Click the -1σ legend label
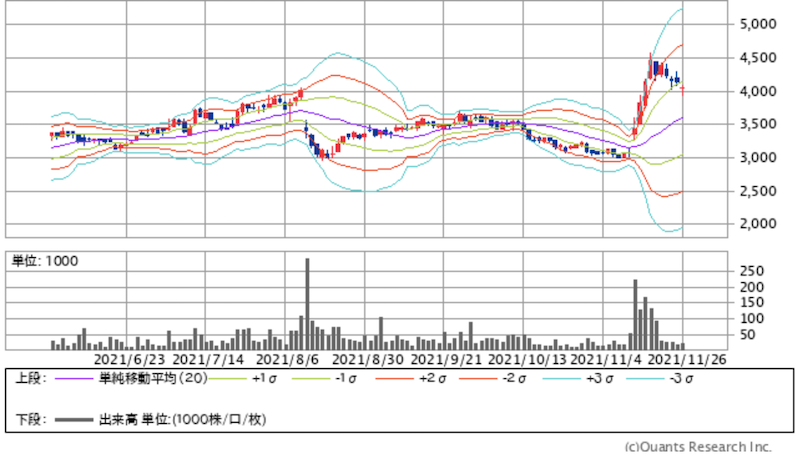Viewport: 800px width, 456px height. (x=346, y=379)
